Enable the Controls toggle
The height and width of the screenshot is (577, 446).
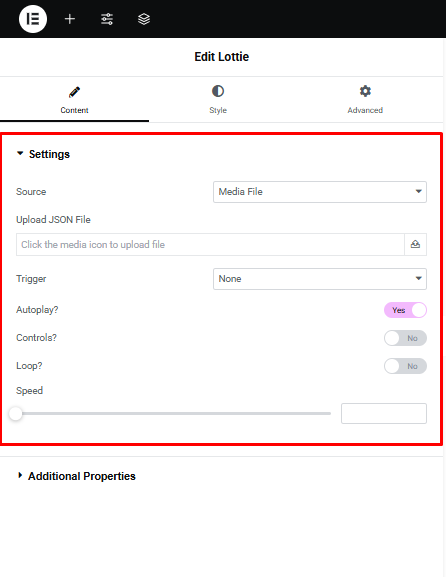[405, 338]
